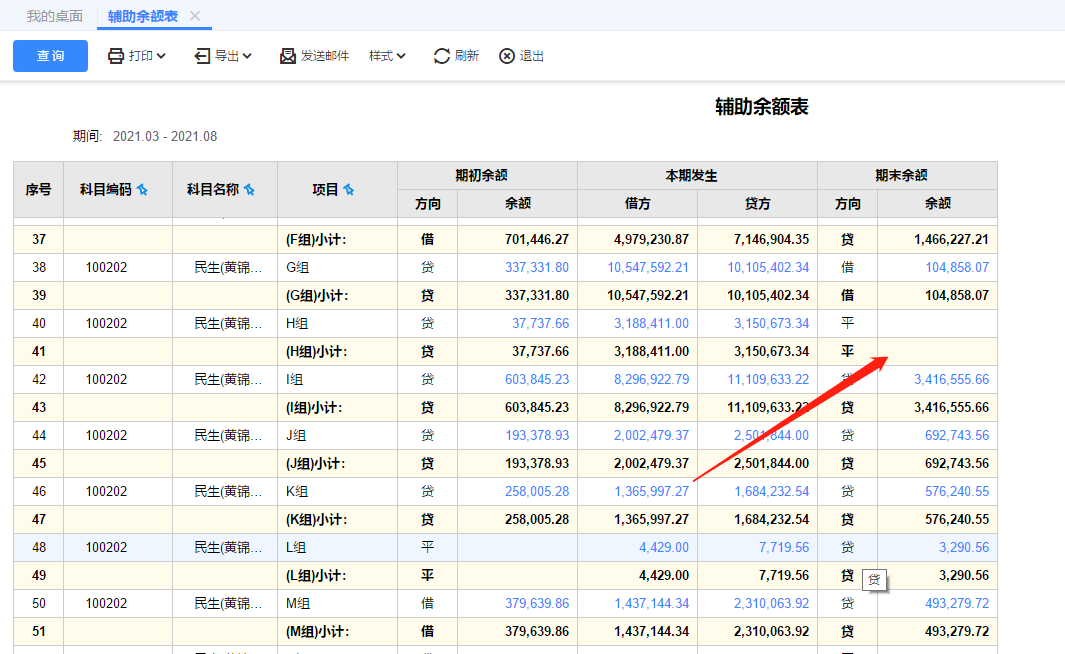Image resolution: width=1065 pixels, height=654 pixels.
Task: Open K组 credit amount 1,684,232.54 link
Action: point(772,491)
